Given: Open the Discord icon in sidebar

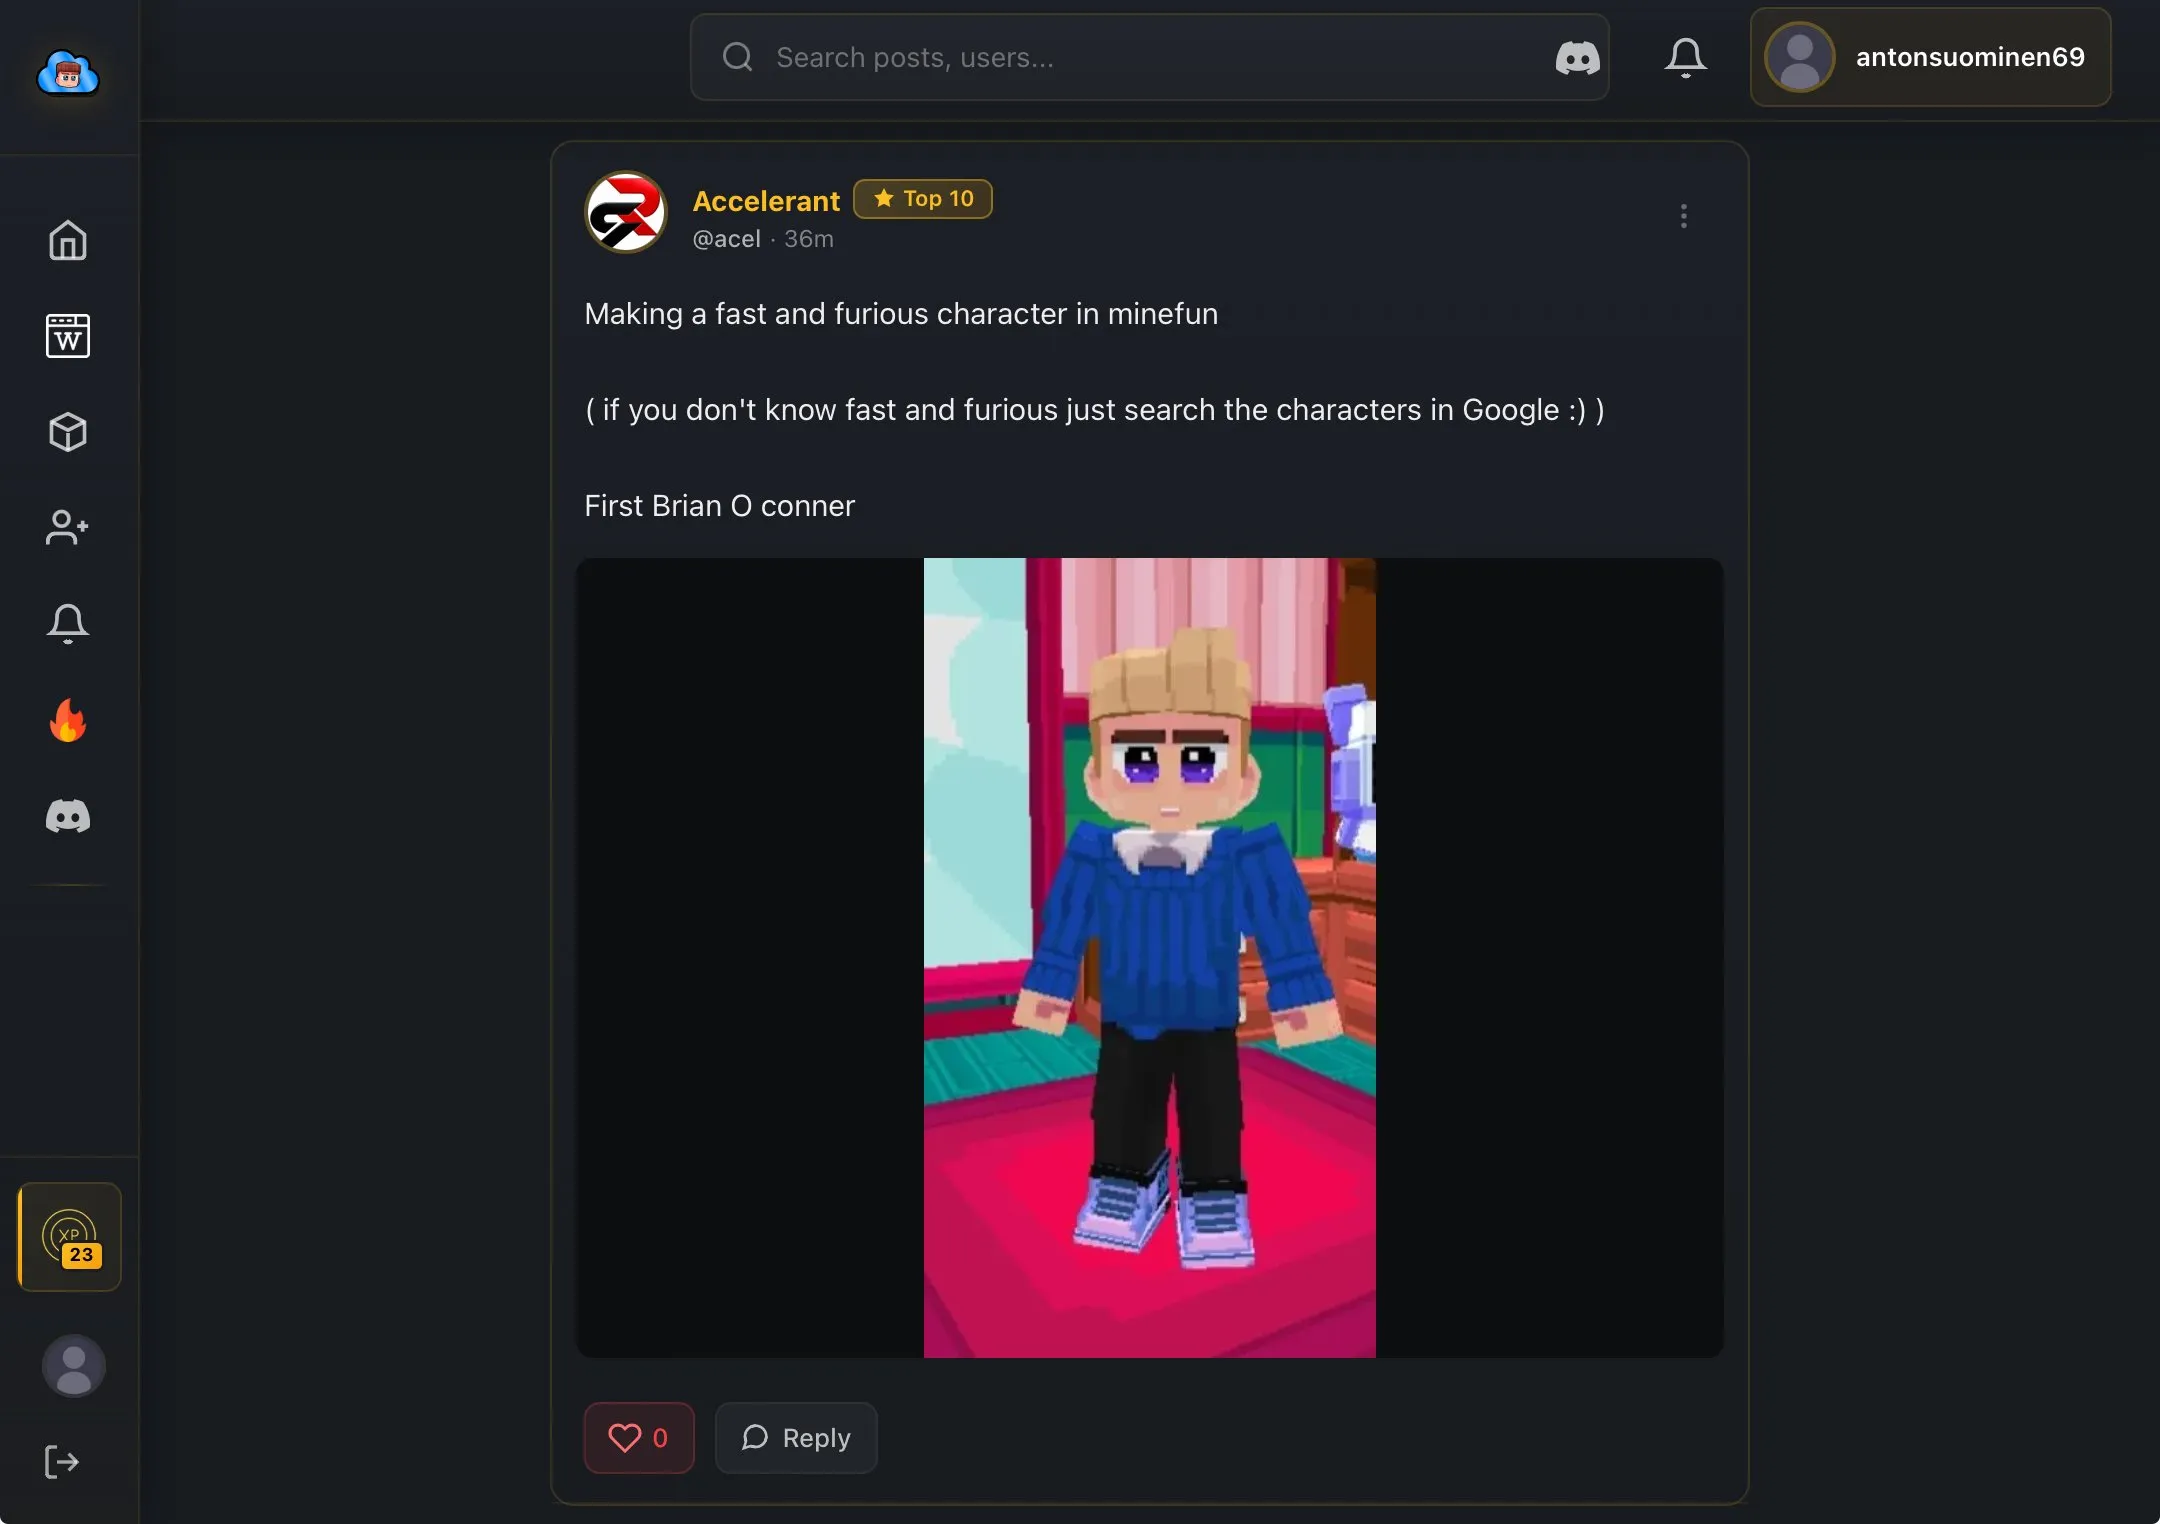Looking at the screenshot, I should [x=68, y=816].
